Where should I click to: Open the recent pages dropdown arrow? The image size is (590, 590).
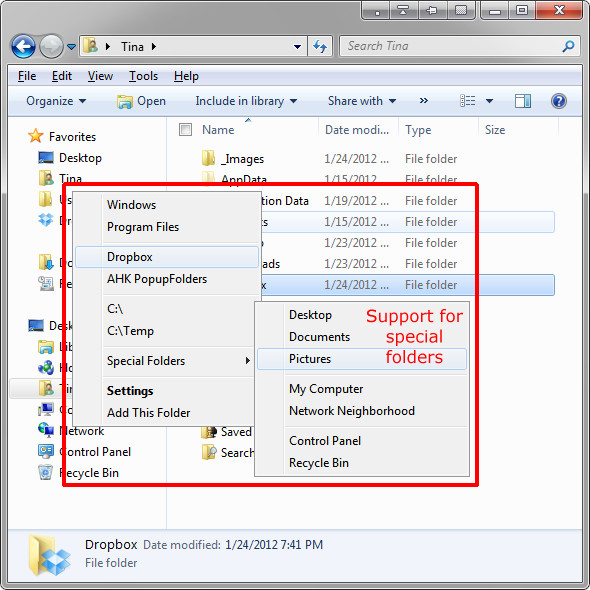point(71,47)
